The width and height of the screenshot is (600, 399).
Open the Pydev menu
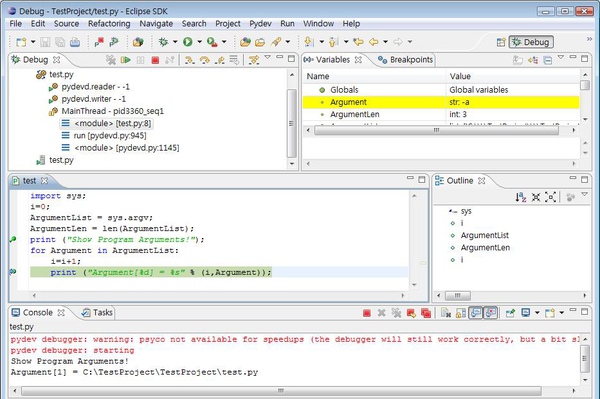260,24
